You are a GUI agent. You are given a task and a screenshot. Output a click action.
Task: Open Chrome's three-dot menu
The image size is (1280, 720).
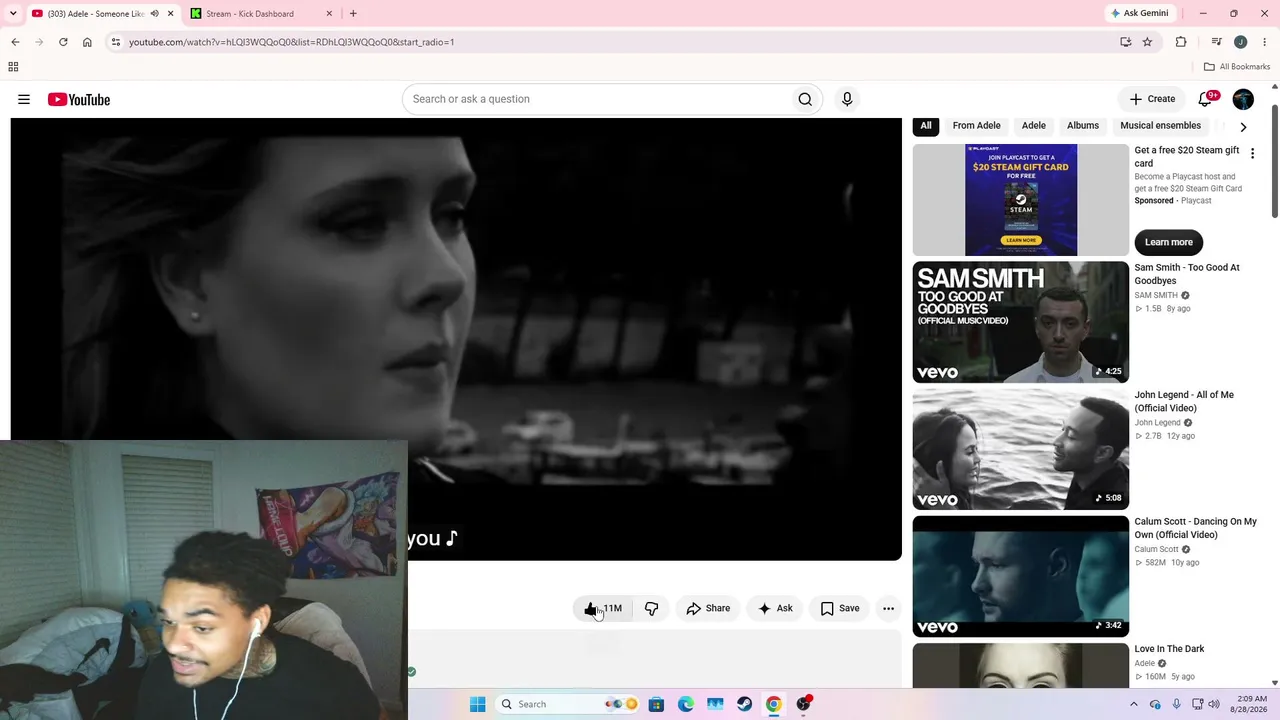(1265, 42)
